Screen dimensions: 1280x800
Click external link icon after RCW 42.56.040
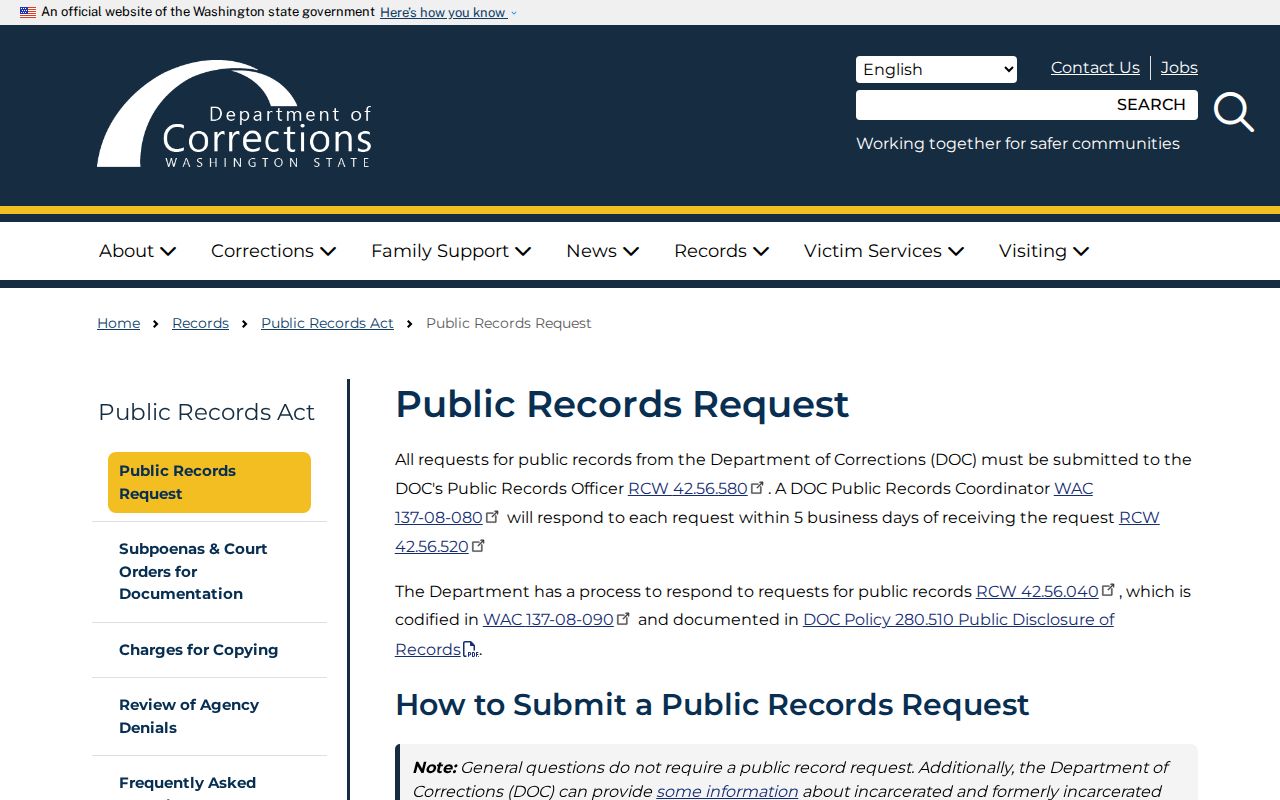(x=1108, y=590)
